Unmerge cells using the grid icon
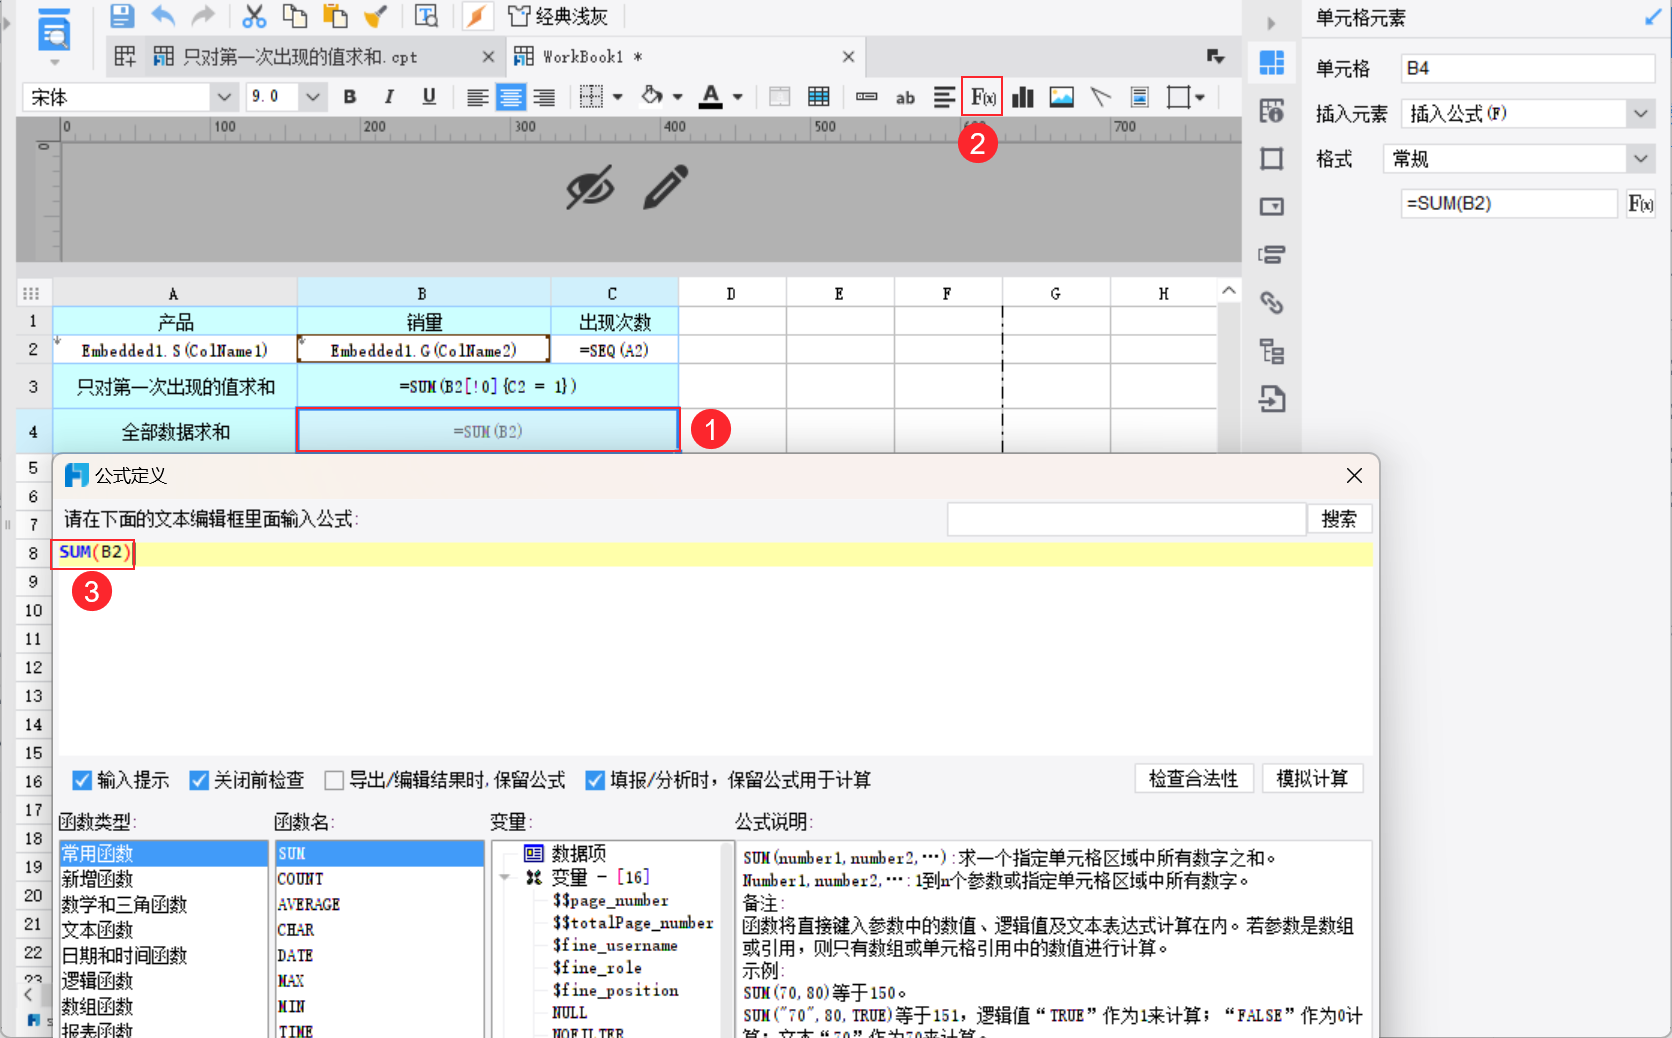Viewport: 1672px width, 1038px height. pos(819,97)
